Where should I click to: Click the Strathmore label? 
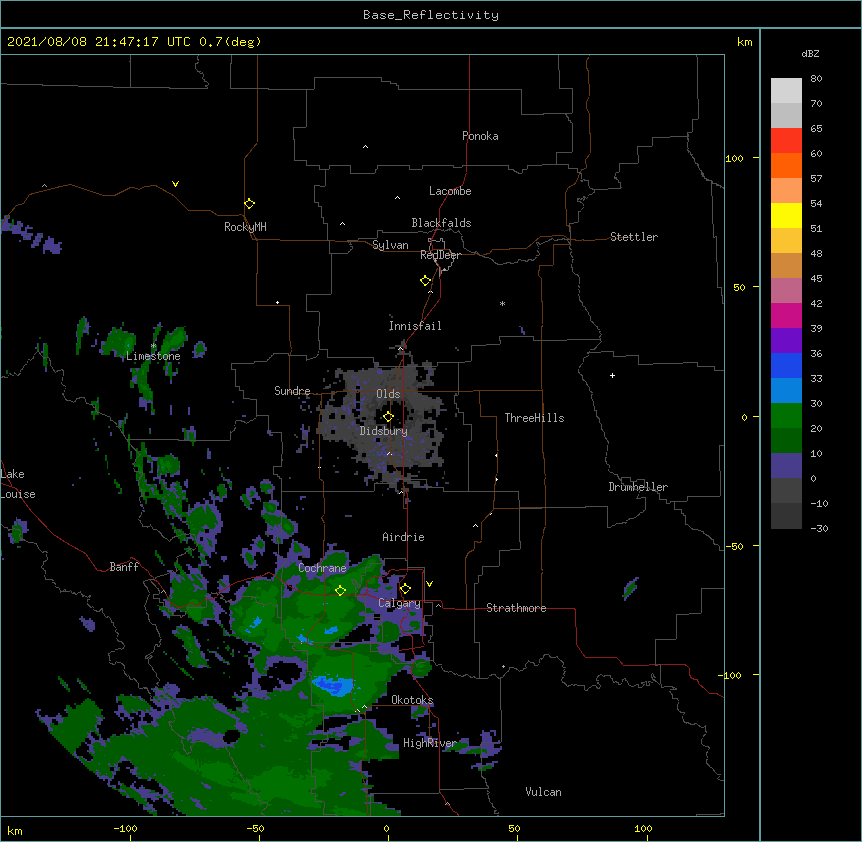516,608
